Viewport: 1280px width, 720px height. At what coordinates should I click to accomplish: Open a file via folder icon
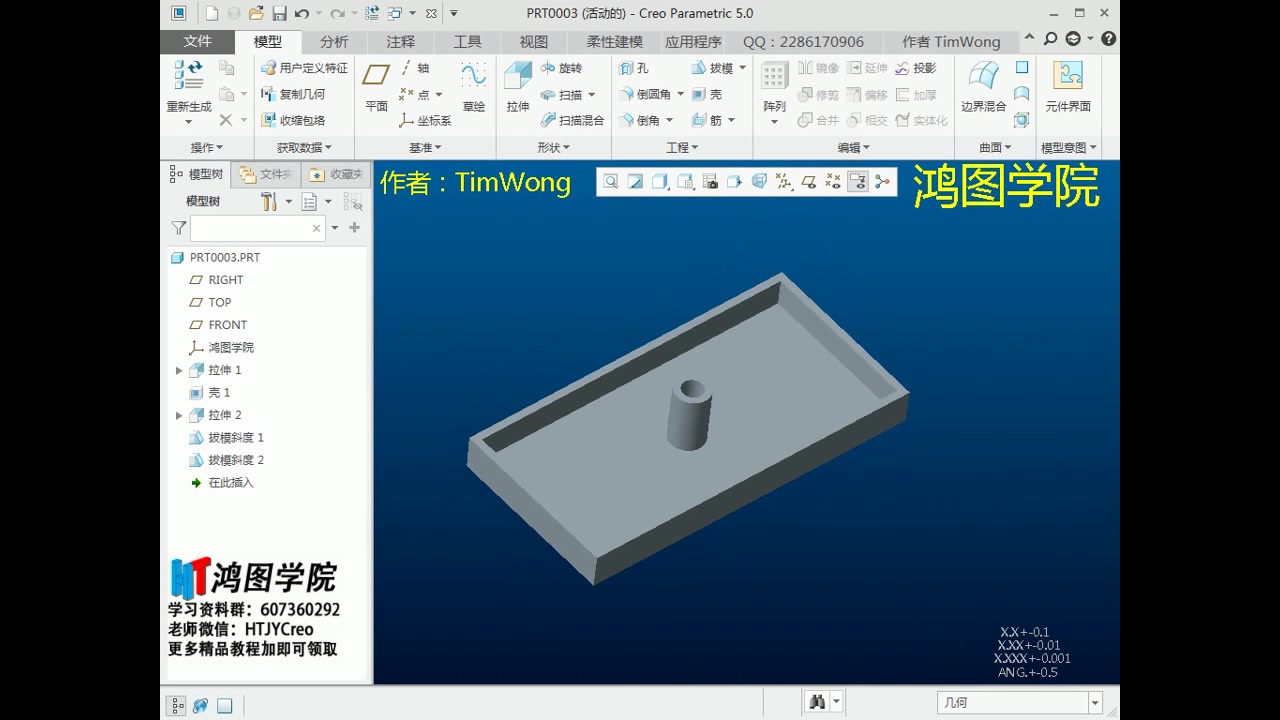click(256, 13)
